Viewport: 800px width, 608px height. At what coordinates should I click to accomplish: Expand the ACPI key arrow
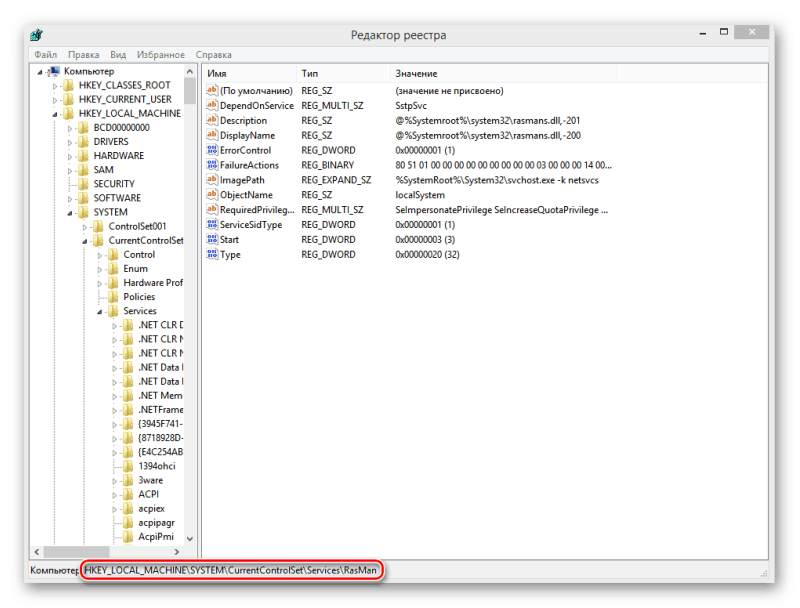114,495
